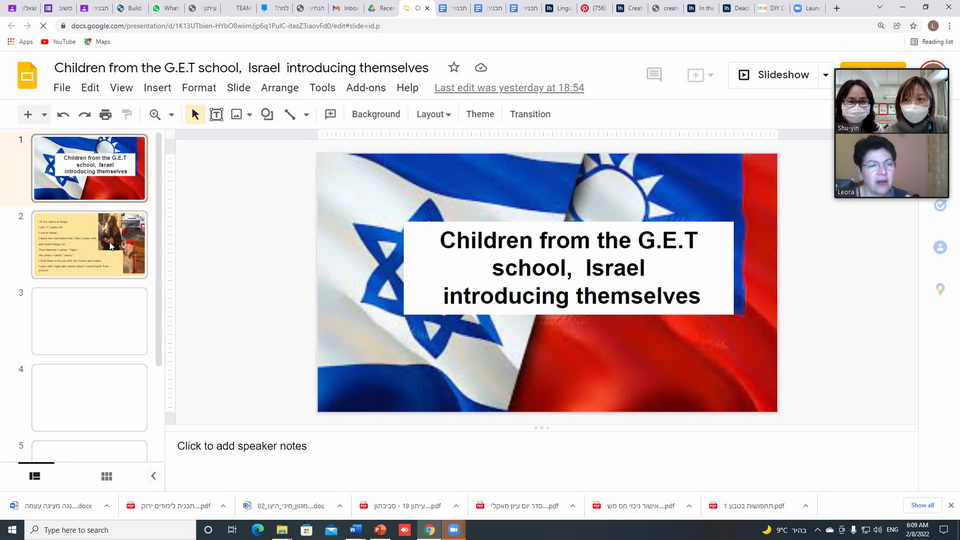Select the arrow cursor tool

pyautogui.click(x=195, y=115)
